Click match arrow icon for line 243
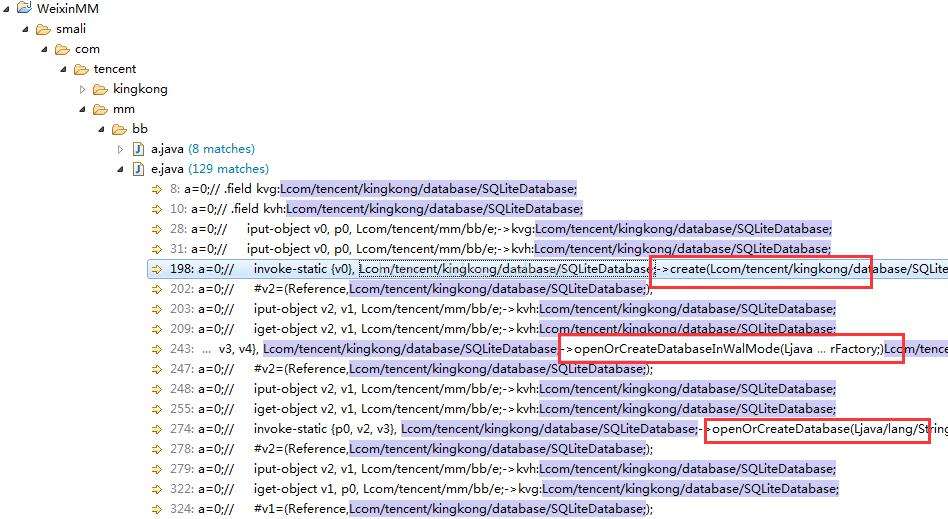 tap(157, 349)
